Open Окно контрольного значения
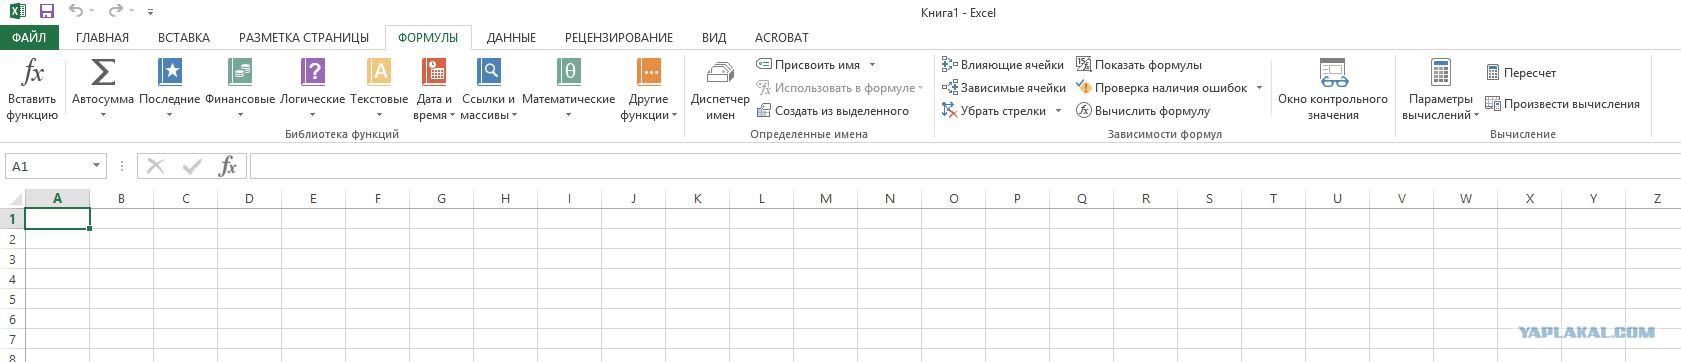Screen dimensions: 1681x362 [x=1333, y=90]
